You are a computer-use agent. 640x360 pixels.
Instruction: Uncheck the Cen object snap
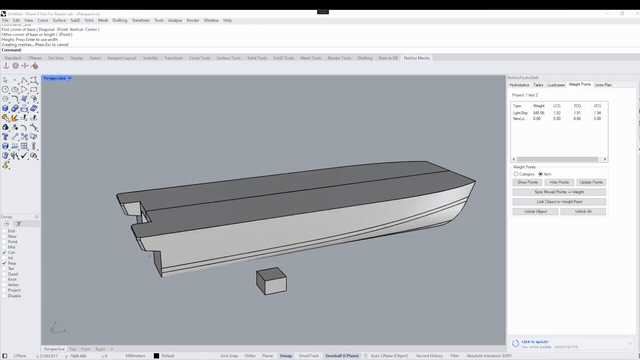[x=4, y=253]
